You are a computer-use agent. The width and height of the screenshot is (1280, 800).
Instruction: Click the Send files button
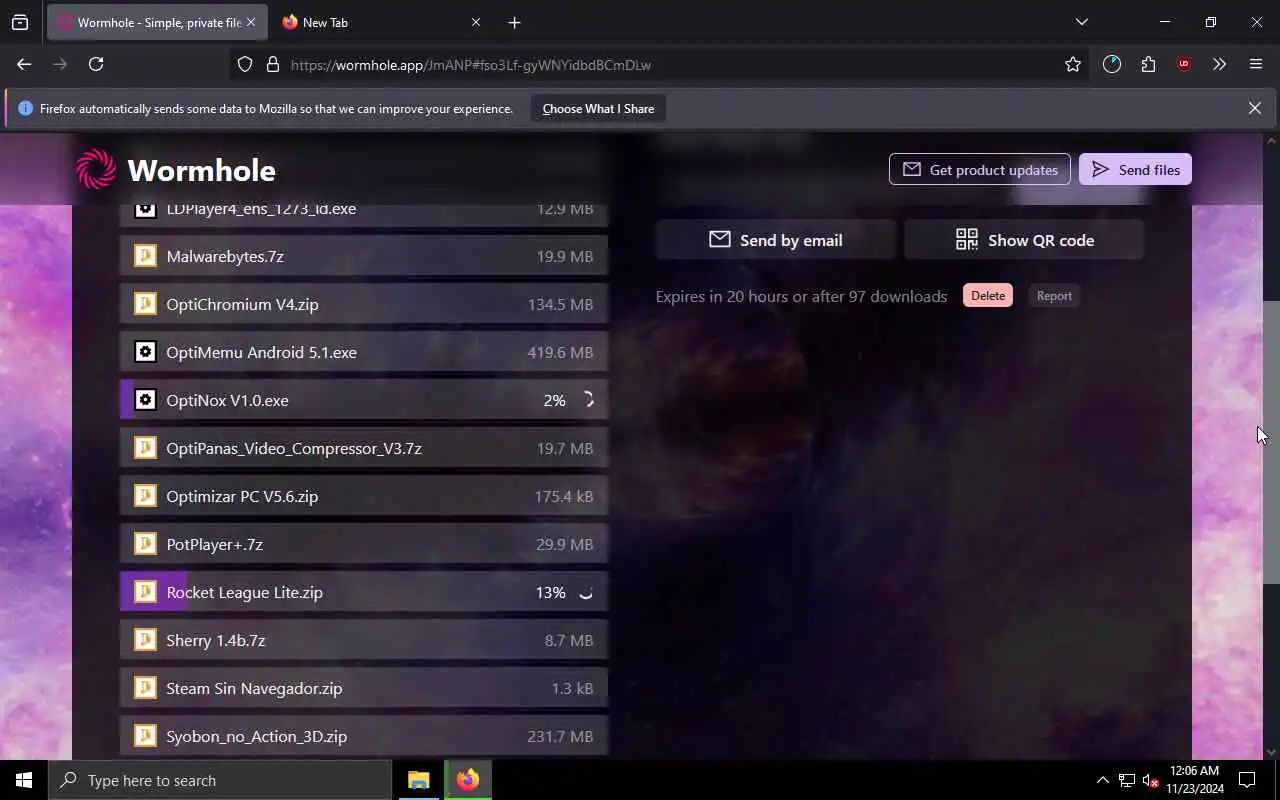coord(1135,169)
